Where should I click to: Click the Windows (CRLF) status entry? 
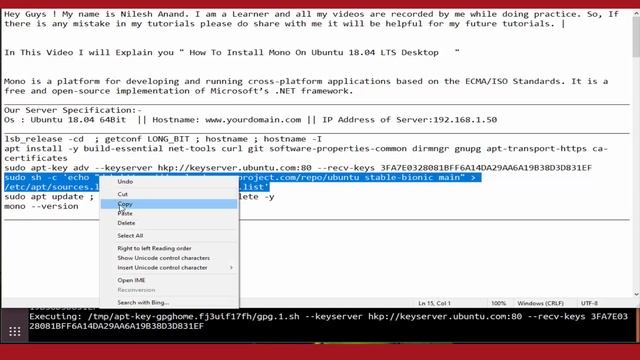(540, 303)
